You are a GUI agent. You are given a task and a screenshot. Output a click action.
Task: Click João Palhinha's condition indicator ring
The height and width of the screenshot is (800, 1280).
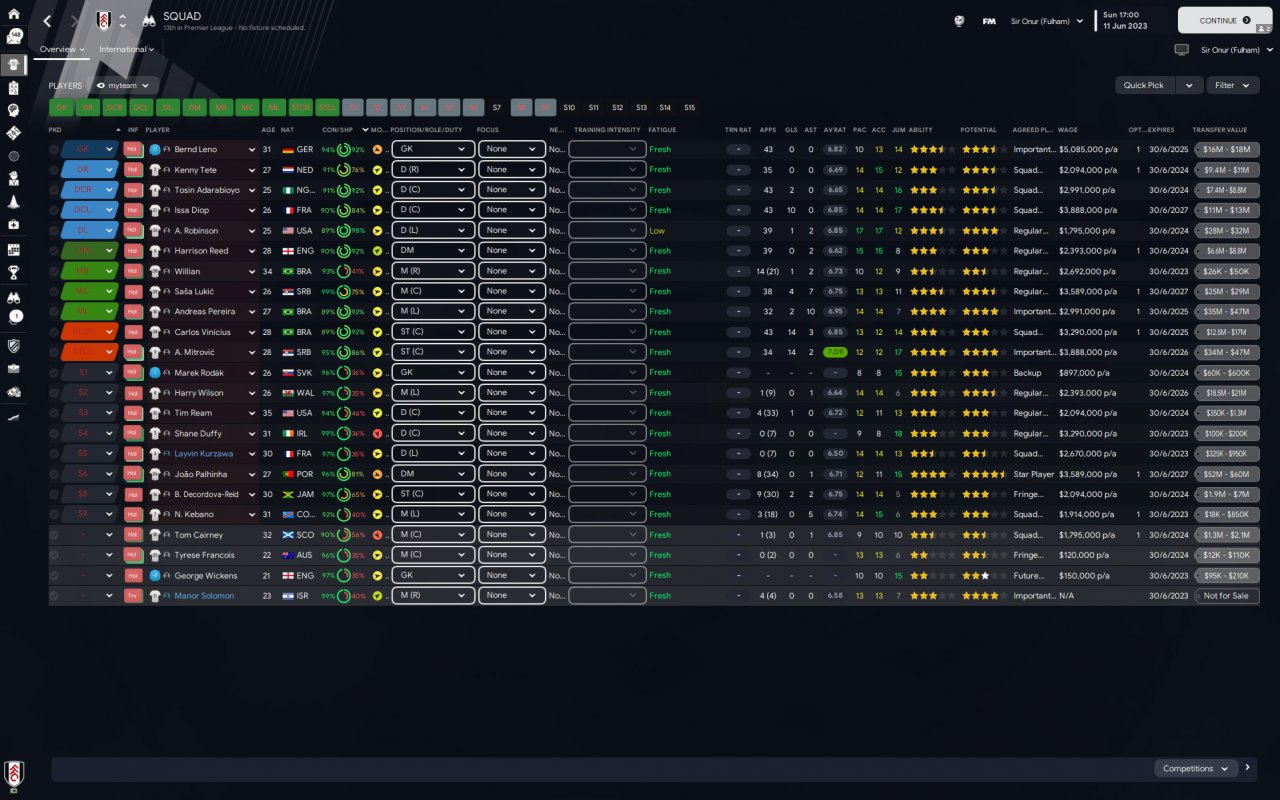(343, 474)
